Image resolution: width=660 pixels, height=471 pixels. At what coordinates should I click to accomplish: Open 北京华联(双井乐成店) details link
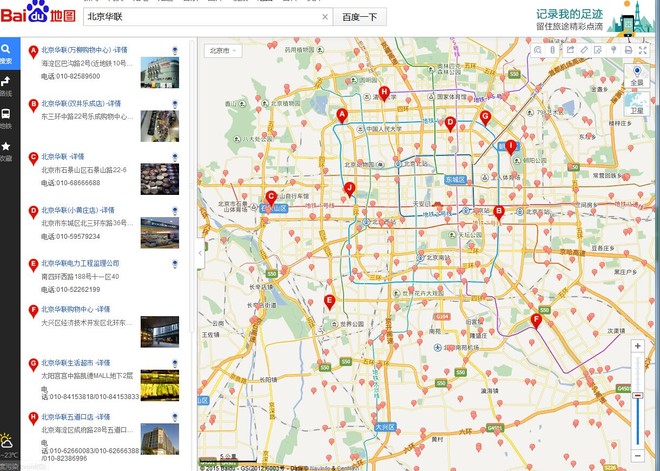click(81, 104)
